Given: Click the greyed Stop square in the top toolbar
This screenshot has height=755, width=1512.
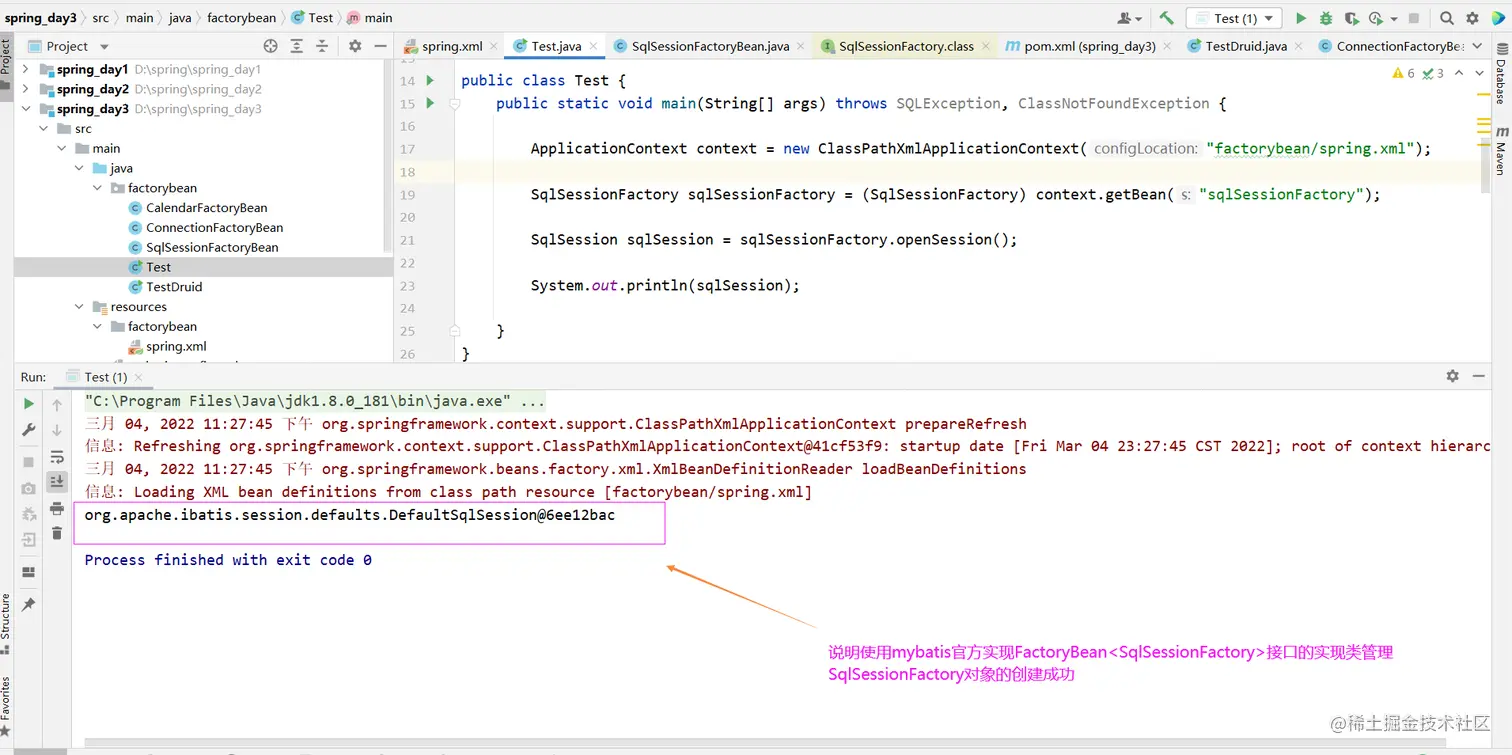Looking at the screenshot, I should coord(1414,18).
